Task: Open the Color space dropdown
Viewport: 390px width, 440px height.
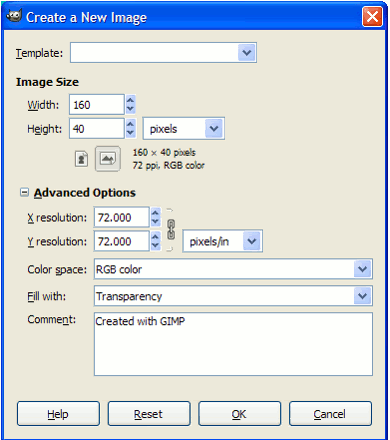Action: (233, 269)
